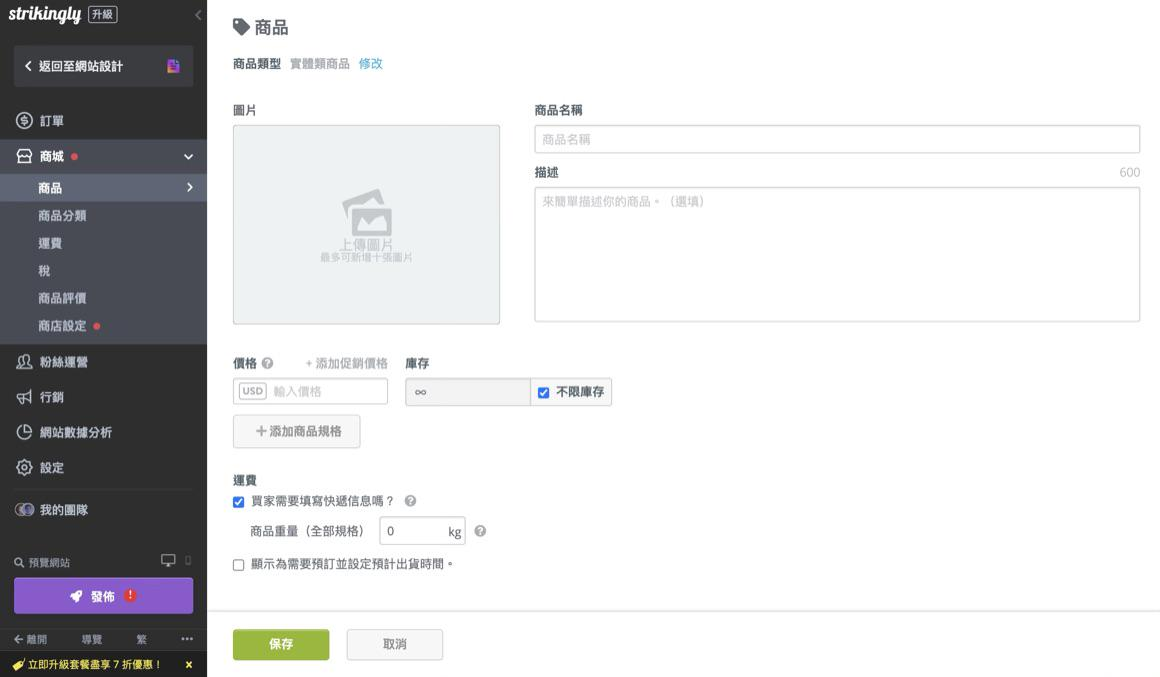Enable 顯示為需要預訂 pre-order checkbox
Screen dimensions: 1160x677
pyautogui.click(x=238, y=565)
